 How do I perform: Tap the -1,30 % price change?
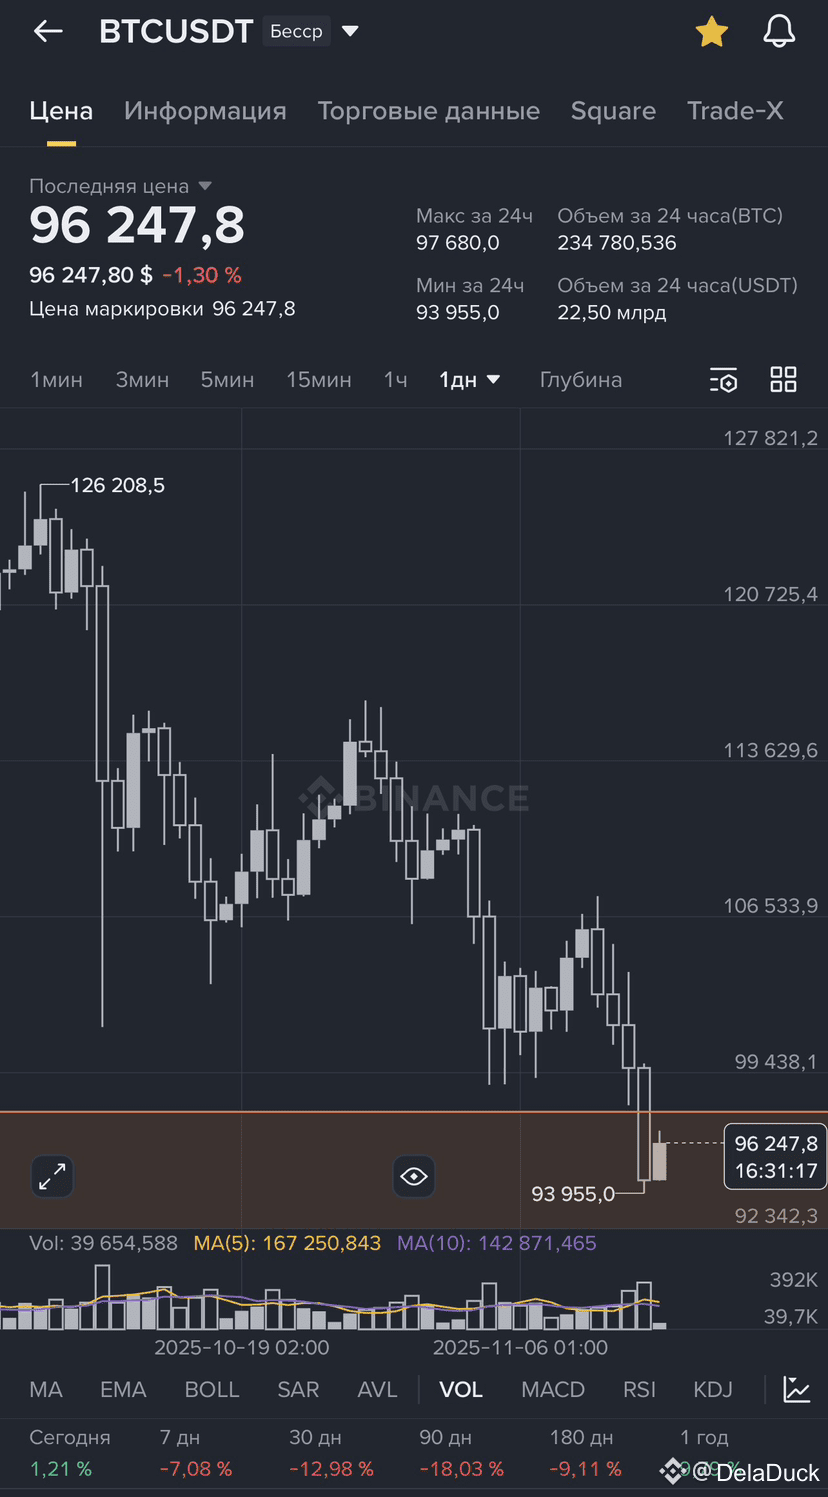coord(202,275)
